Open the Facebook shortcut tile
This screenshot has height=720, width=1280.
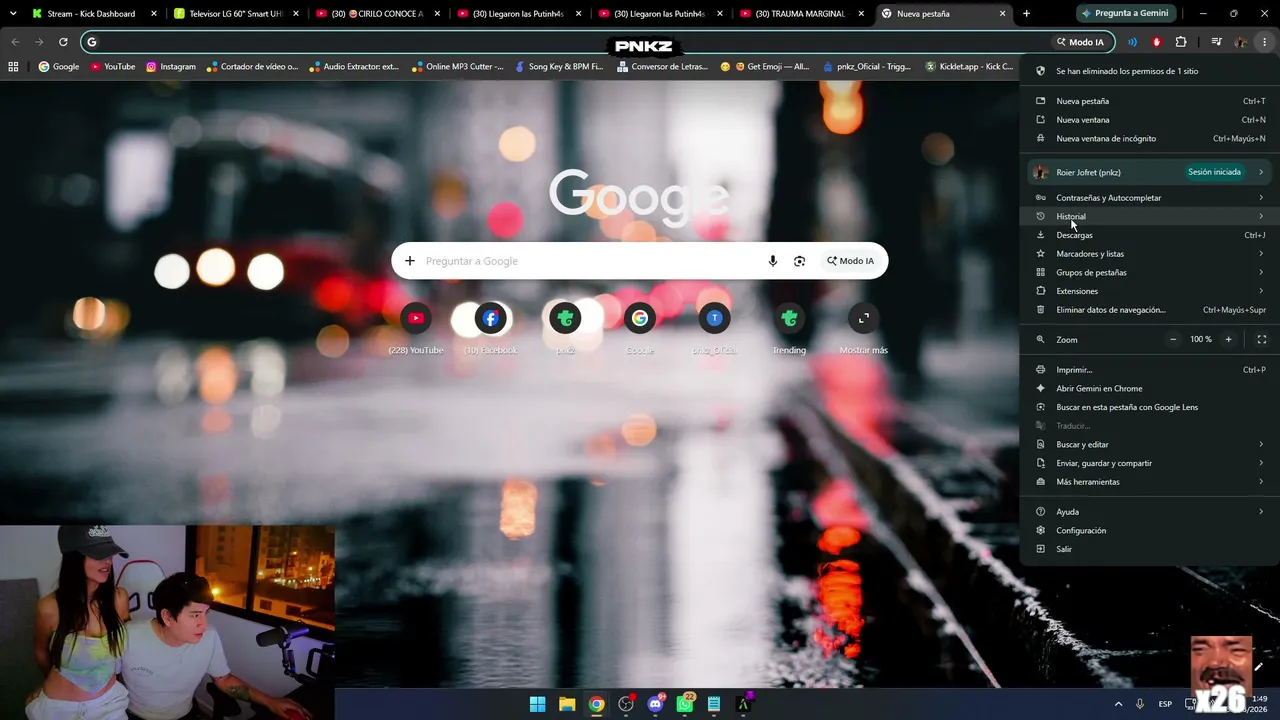click(x=490, y=318)
